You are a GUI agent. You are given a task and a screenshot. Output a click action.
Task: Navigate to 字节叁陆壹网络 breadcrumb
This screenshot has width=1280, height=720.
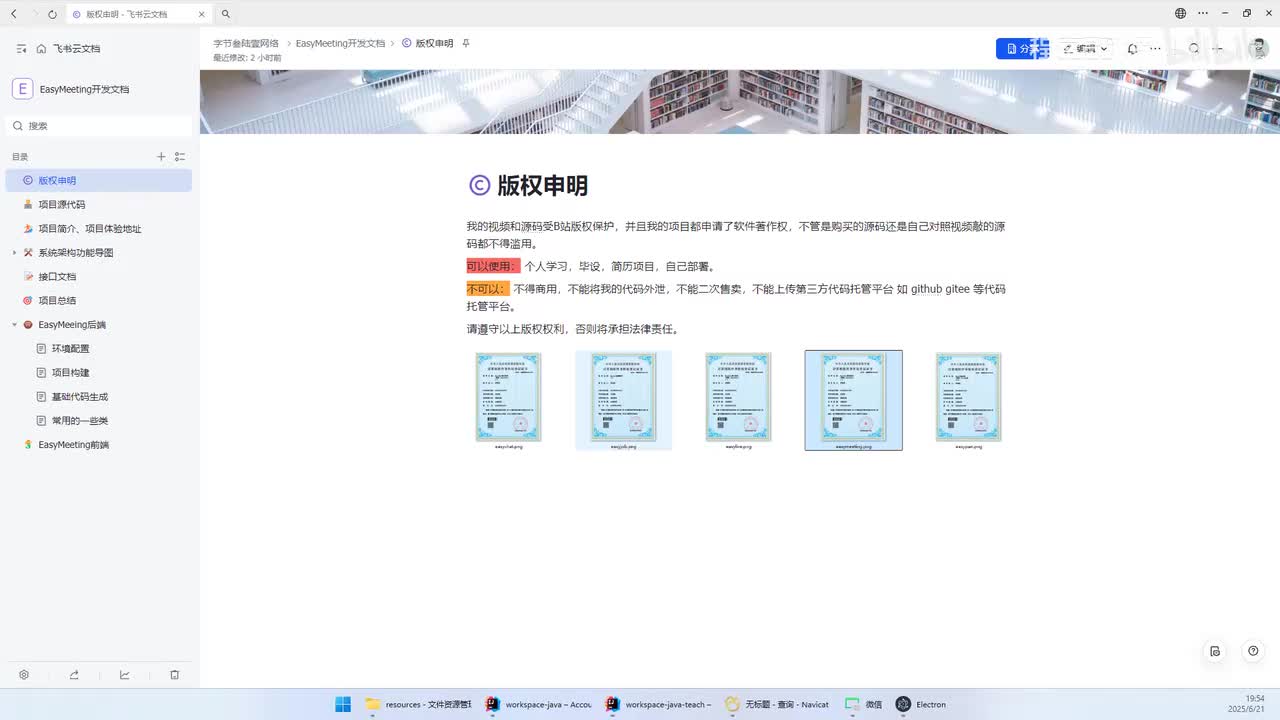[x=246, y=44]
